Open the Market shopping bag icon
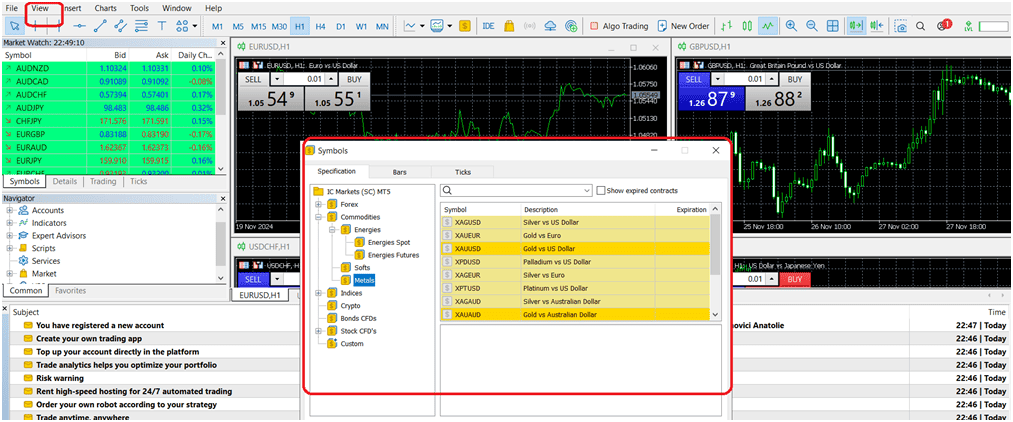 pyautogui.click(x=509, y=26)
